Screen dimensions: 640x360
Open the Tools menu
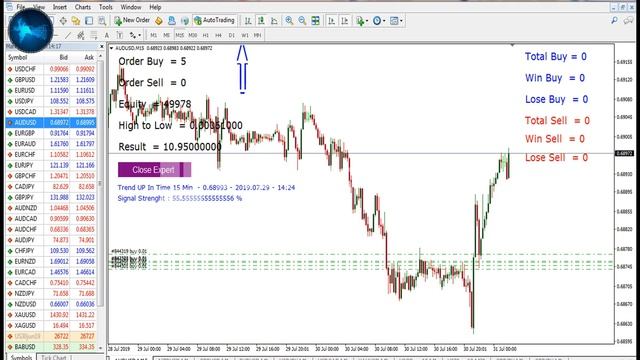pos(106,7)
